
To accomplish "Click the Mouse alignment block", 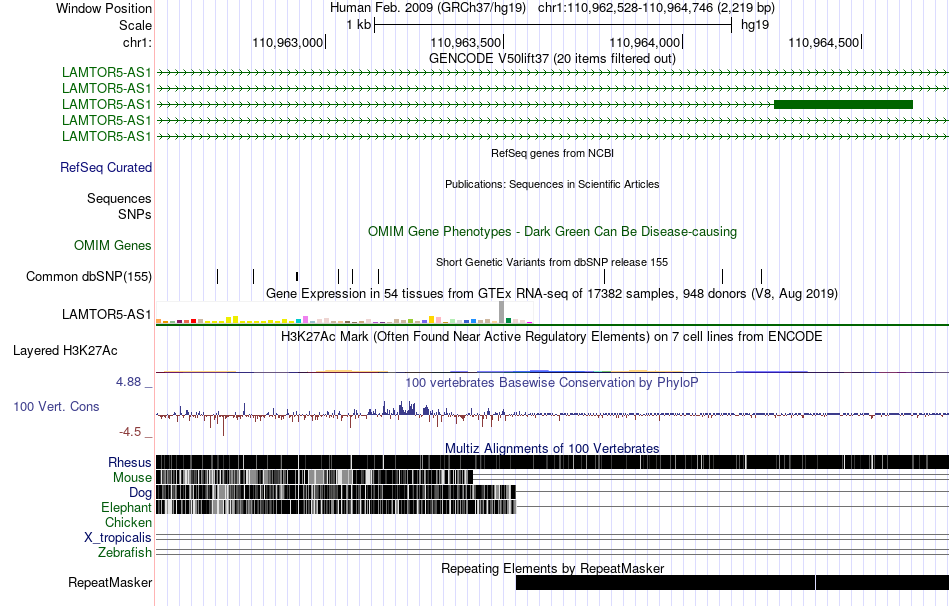I will (x=314, y=477).
